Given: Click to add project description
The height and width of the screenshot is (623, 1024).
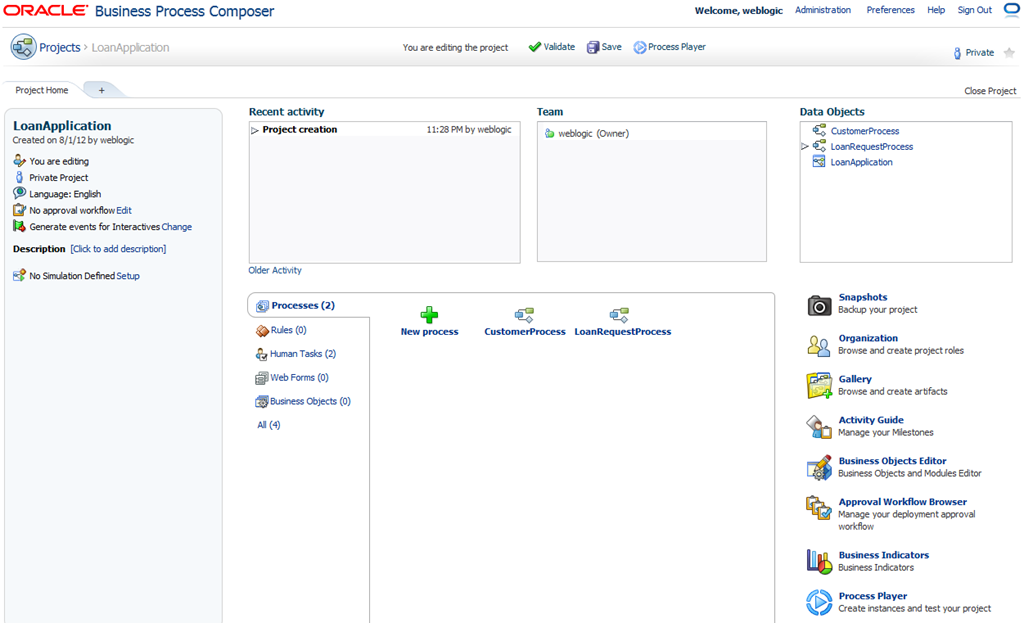Looking at the screenshot, I should tap(118, 249).
